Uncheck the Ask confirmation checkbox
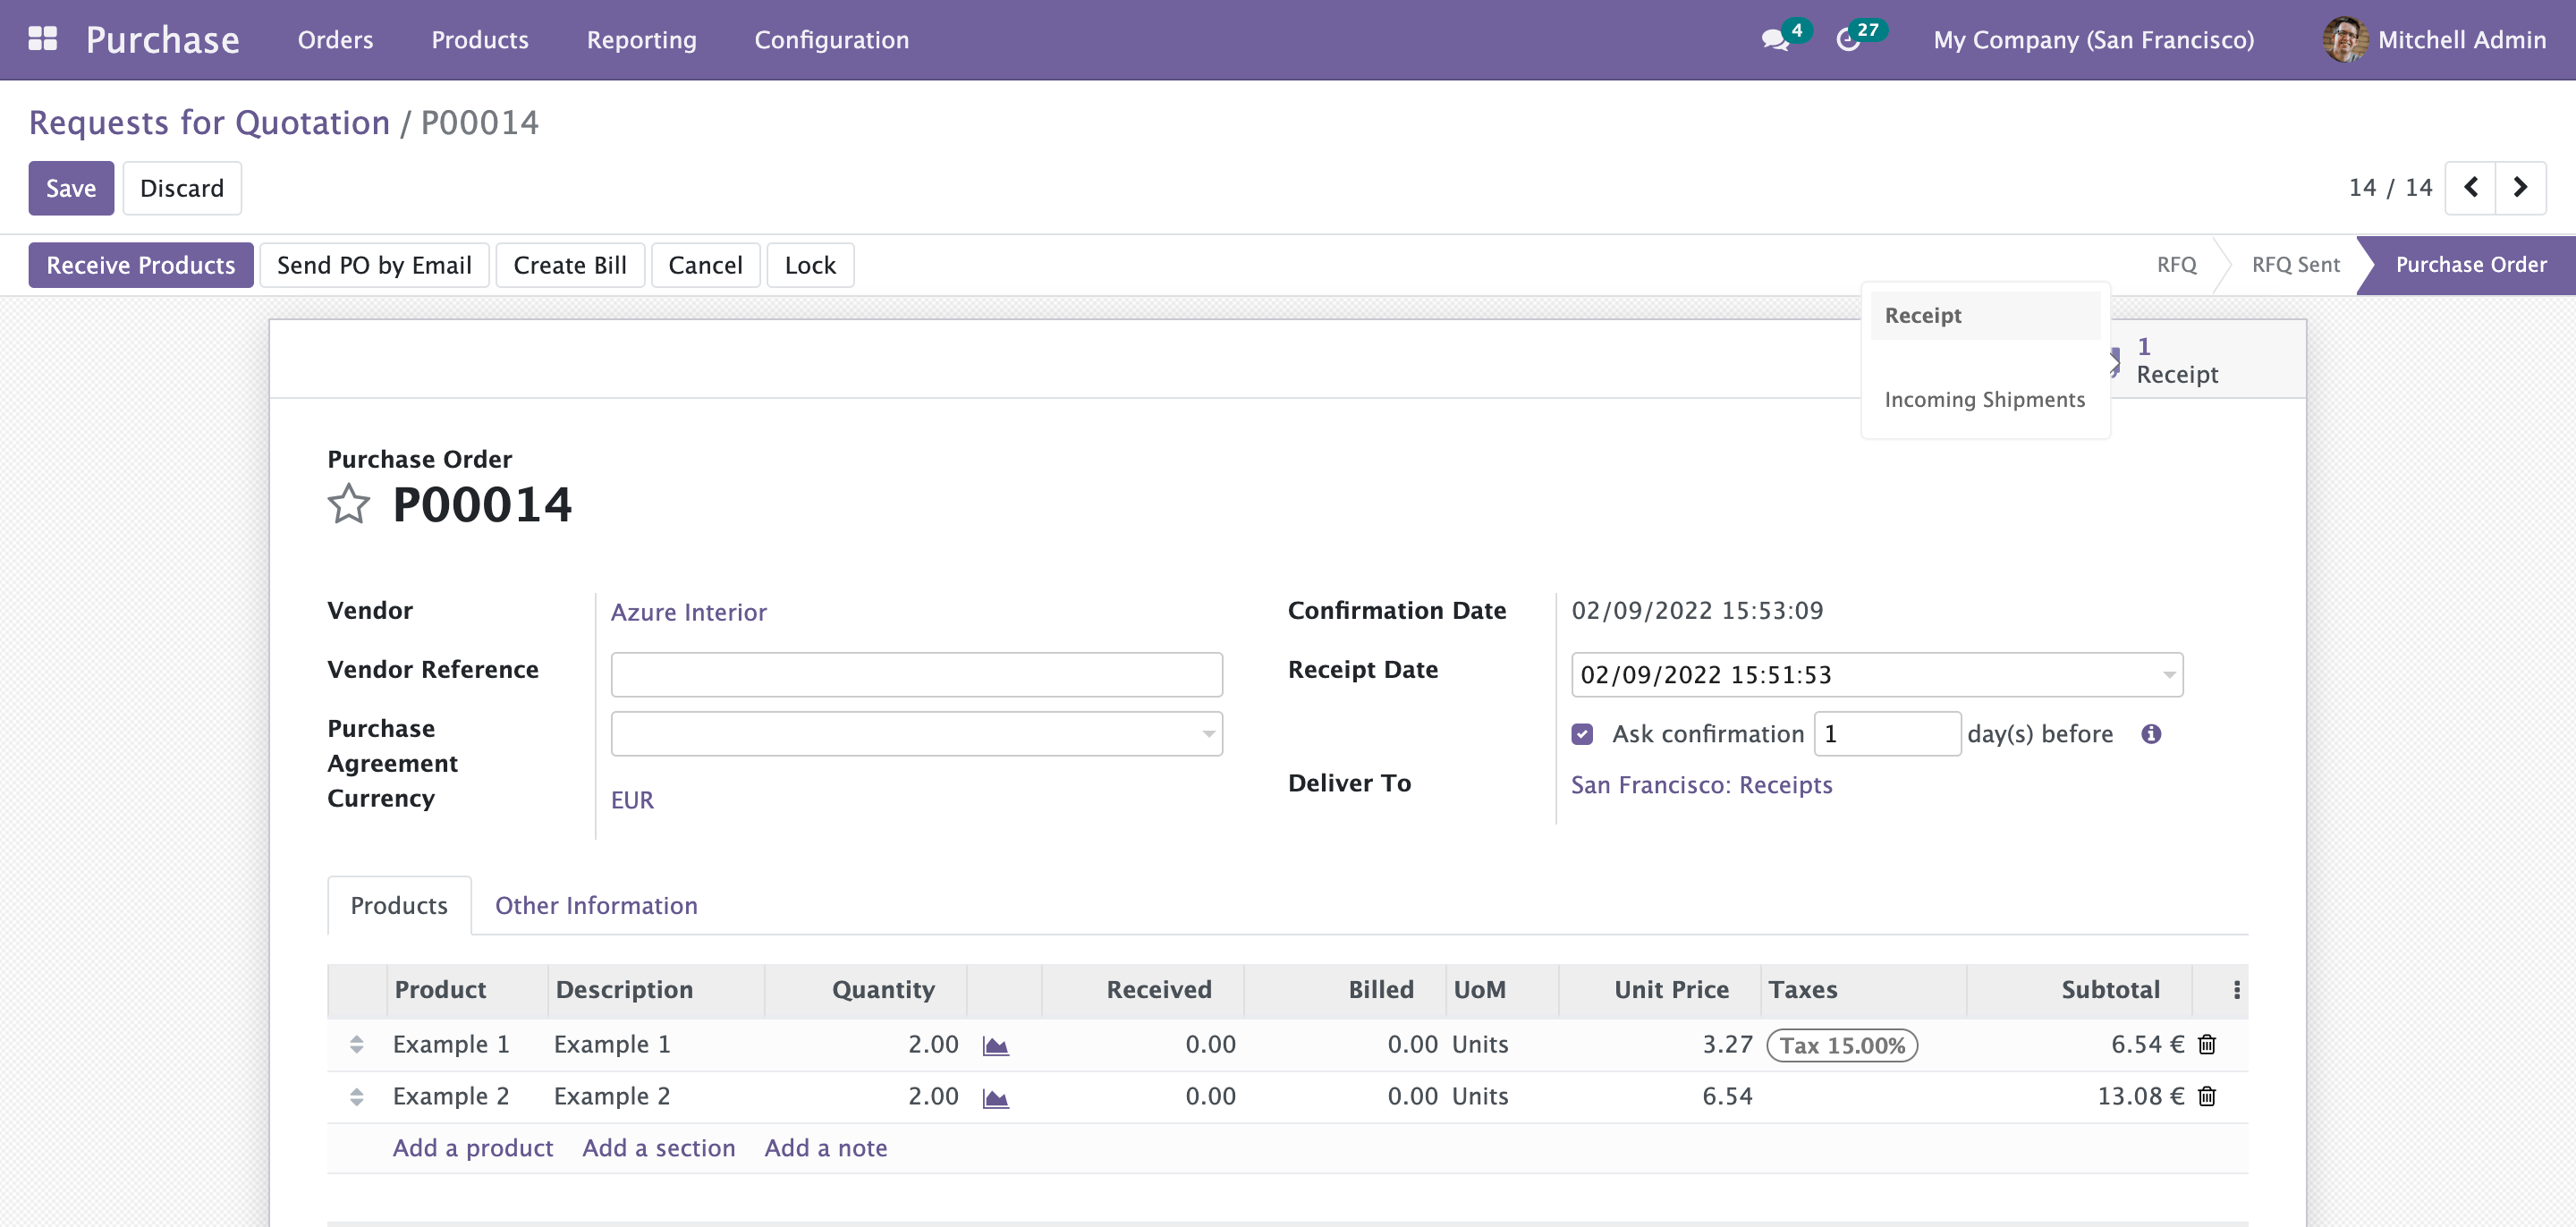Screen dimensions: 2576x1227 [x=1582, y=734]
